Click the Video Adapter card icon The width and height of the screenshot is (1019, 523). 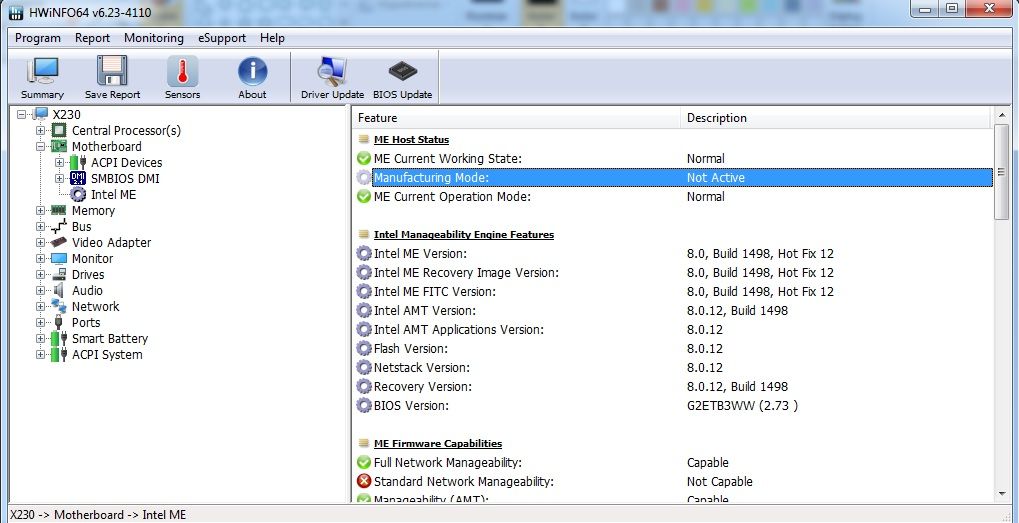59,242
